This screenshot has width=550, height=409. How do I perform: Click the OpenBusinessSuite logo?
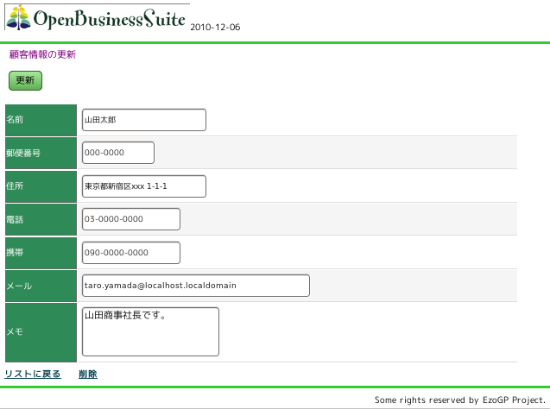click(97, 17)
